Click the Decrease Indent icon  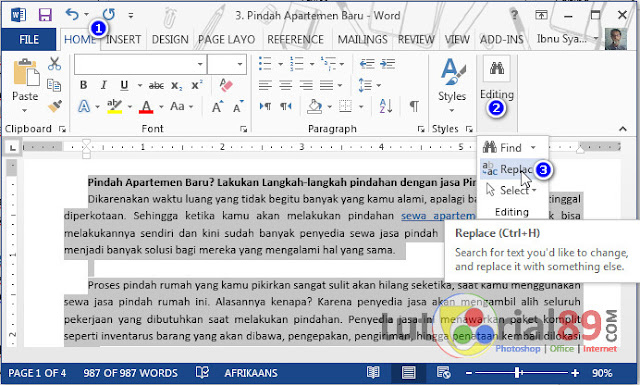click(x=367, y=64)
